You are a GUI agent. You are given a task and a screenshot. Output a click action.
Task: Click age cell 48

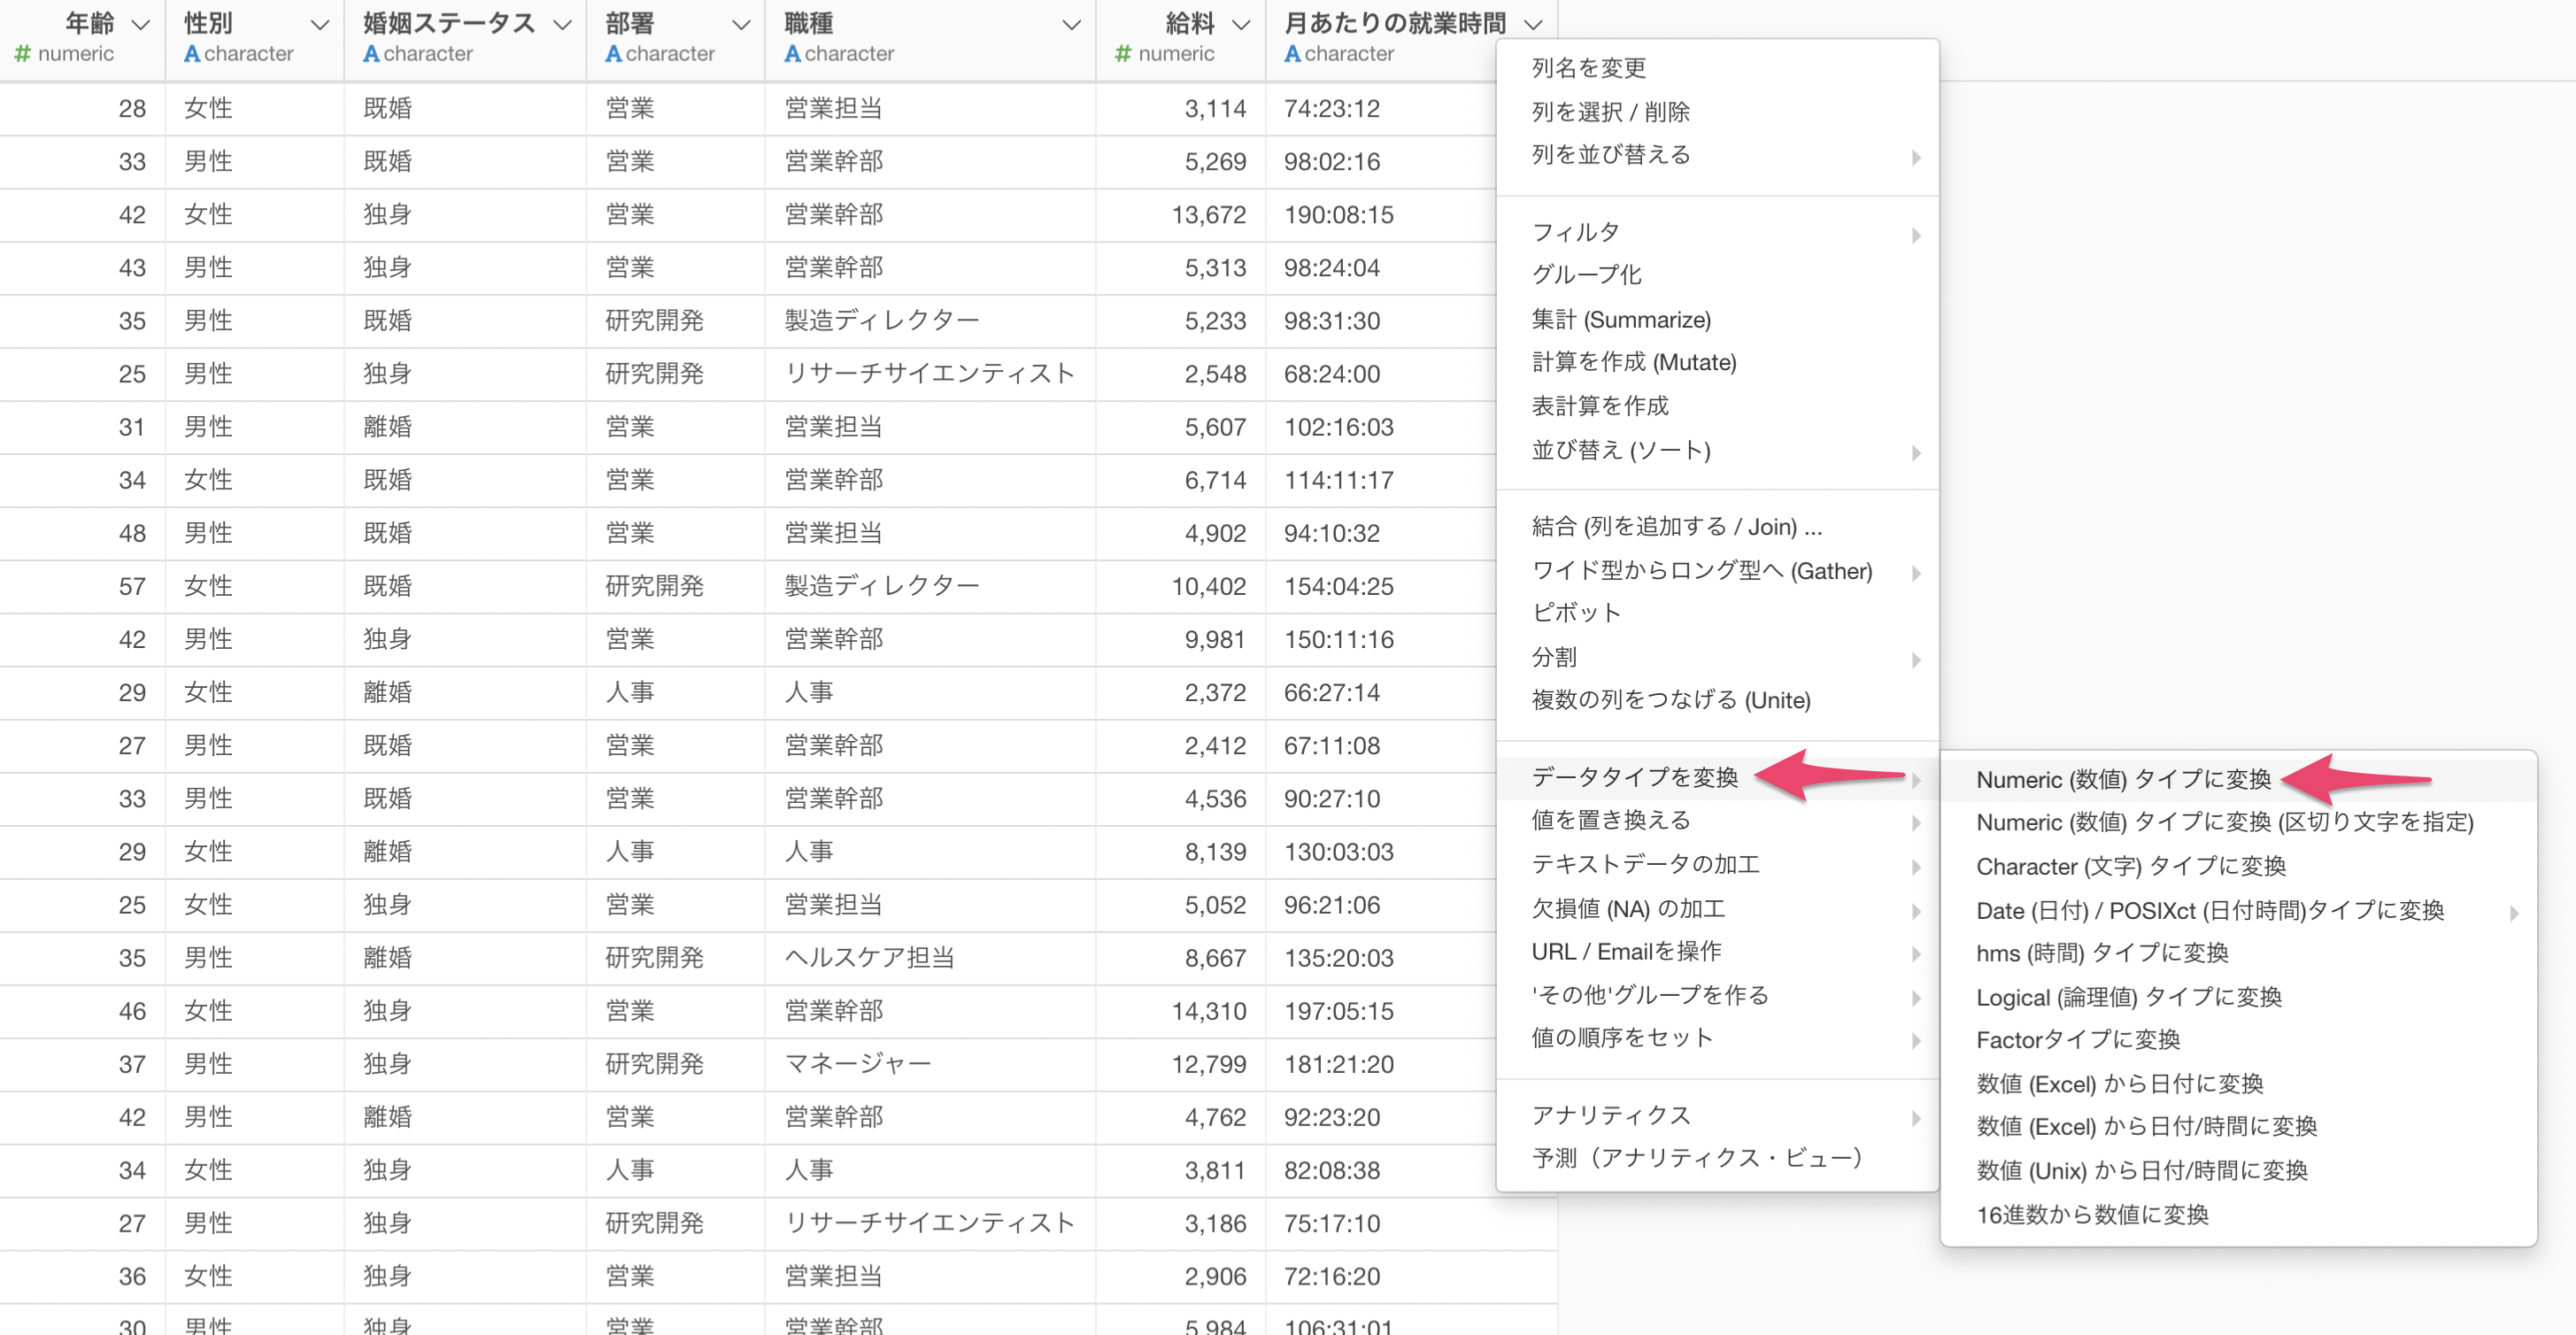(x=82, y=534)
